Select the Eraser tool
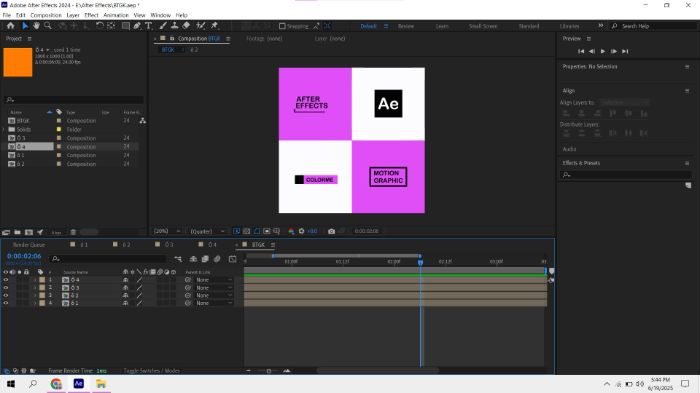 click(186, 26)
